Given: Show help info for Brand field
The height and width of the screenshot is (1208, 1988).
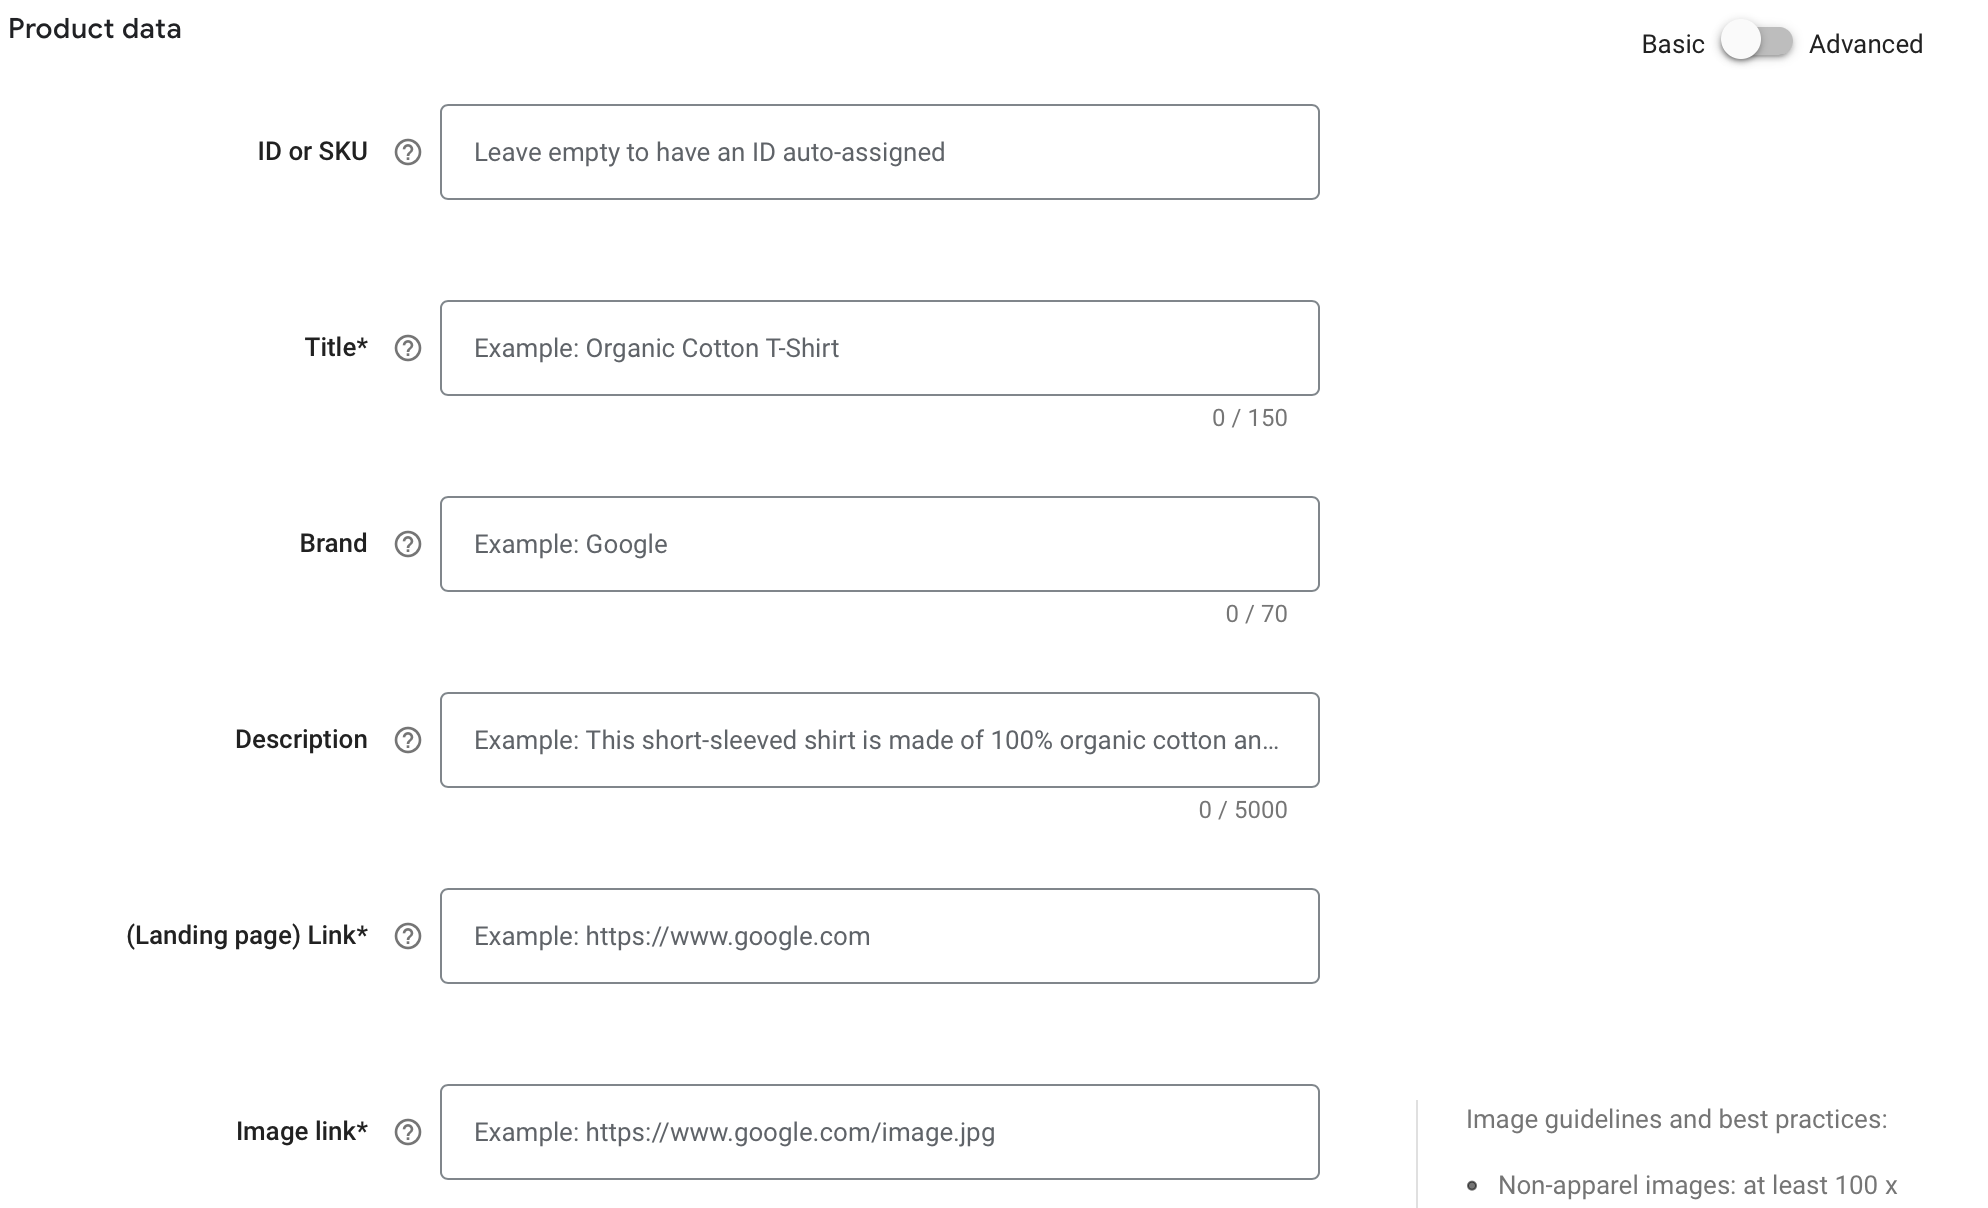Looking at the screenshot, I should [407, 544].
